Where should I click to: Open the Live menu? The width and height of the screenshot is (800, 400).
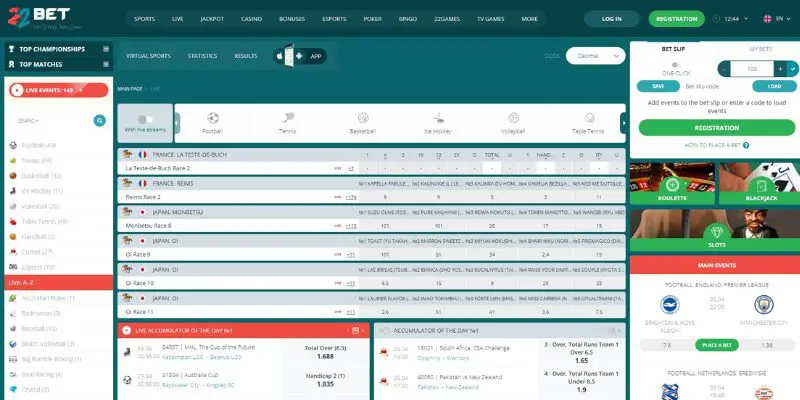pyautogui.click(x=178, y=19)
